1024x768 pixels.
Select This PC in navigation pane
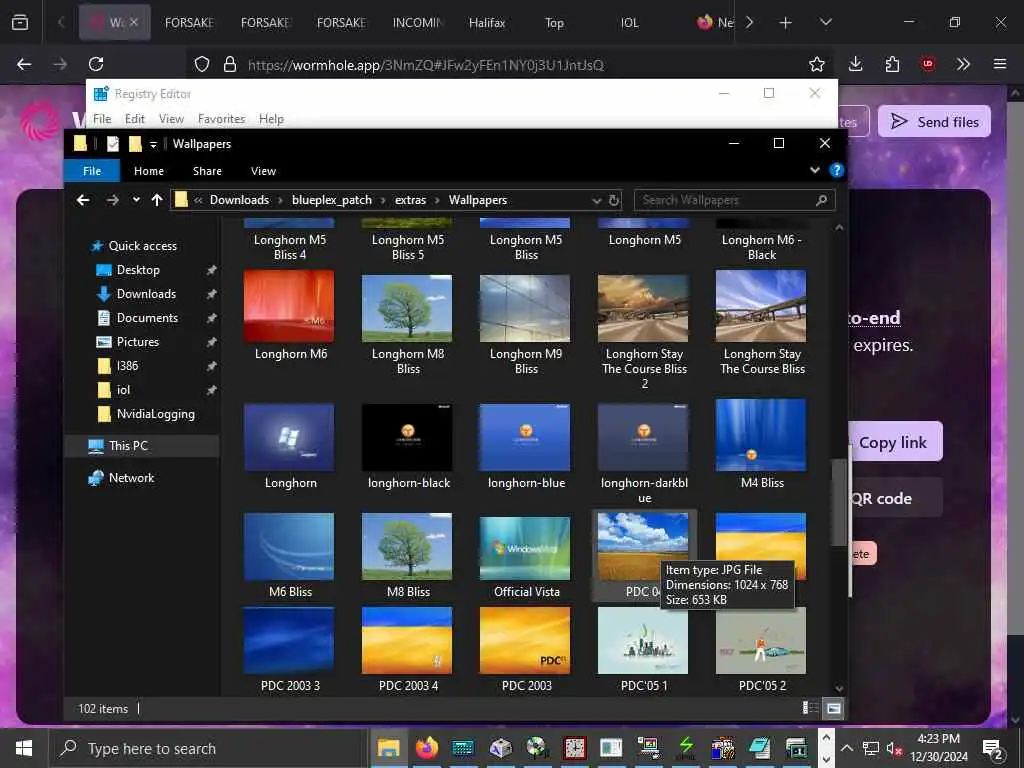[x=128, y=445]
